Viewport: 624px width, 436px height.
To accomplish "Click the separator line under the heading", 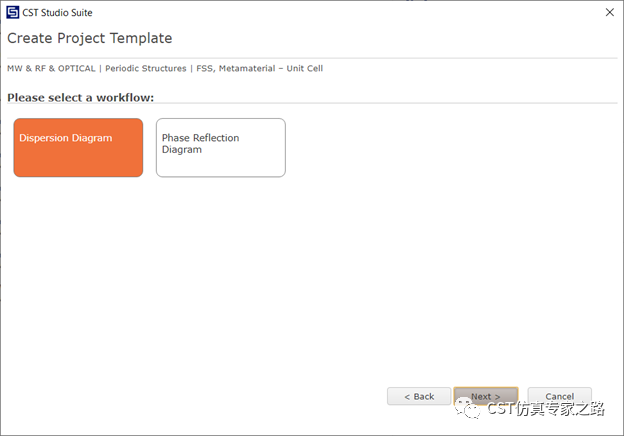I will pyautogui.click(x=312, y=58).
